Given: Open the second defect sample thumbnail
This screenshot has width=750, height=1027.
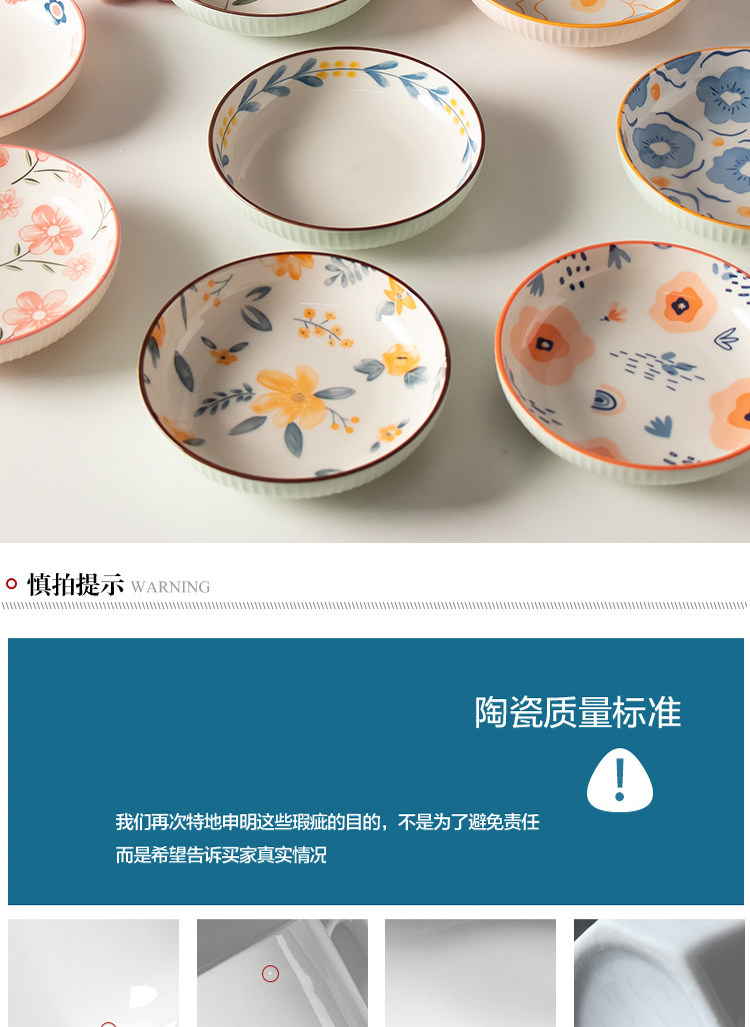Looking at the screenshot, I should pos(282,973).
